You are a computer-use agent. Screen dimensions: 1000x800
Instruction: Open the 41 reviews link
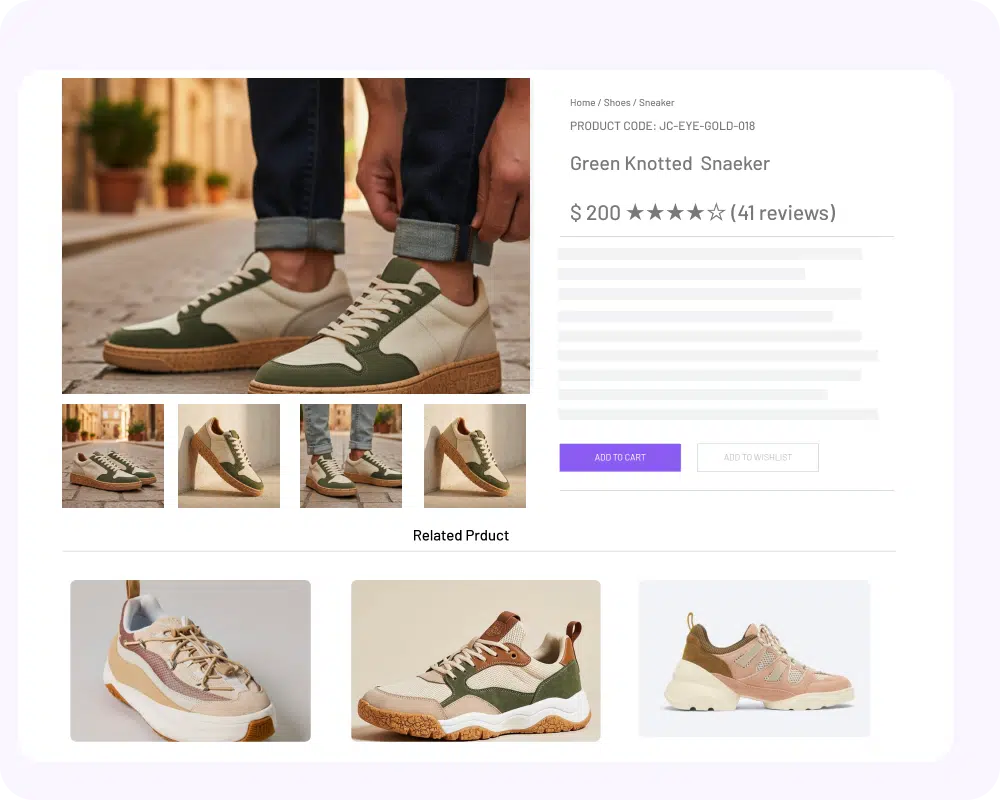[783, 212]
